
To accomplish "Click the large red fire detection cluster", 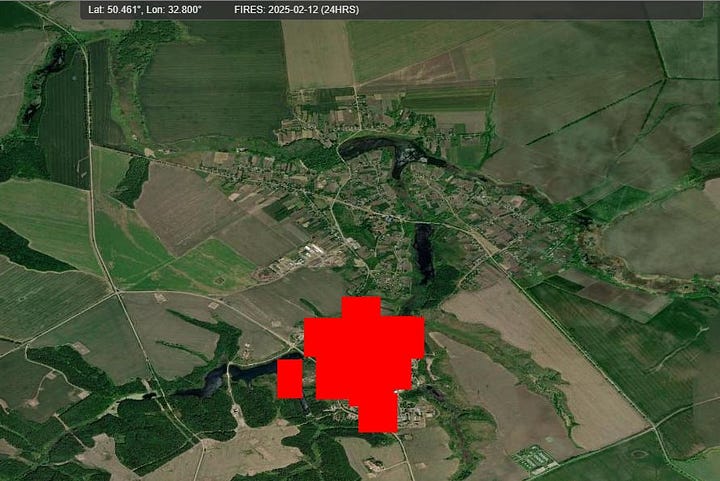I will coord(364,363).
